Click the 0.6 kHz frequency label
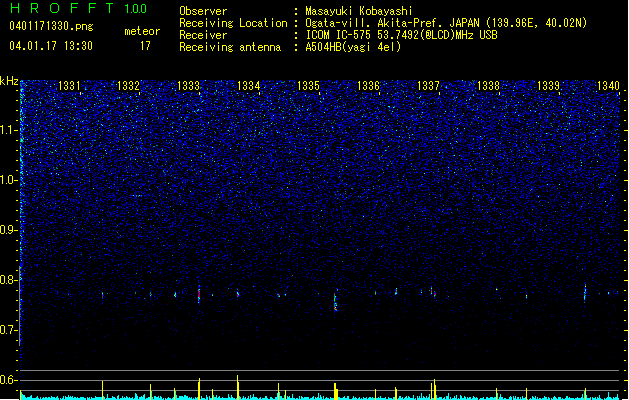 [8, 380]
